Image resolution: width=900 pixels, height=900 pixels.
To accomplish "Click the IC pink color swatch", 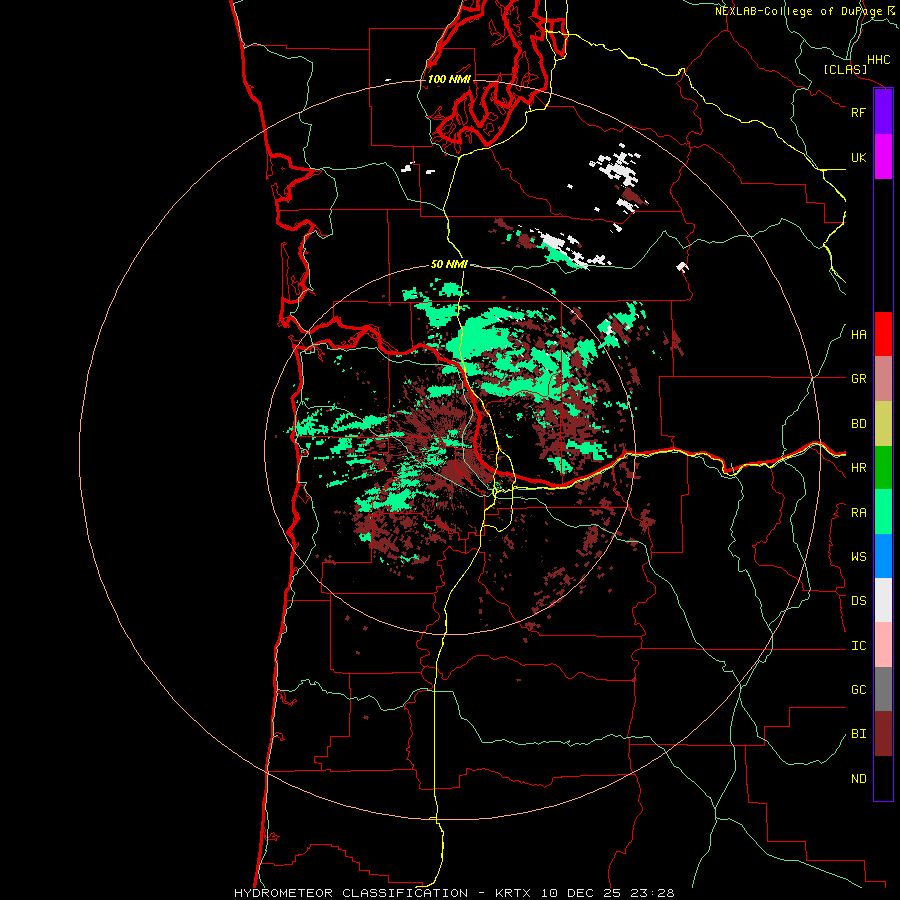I will pos(883,645).
